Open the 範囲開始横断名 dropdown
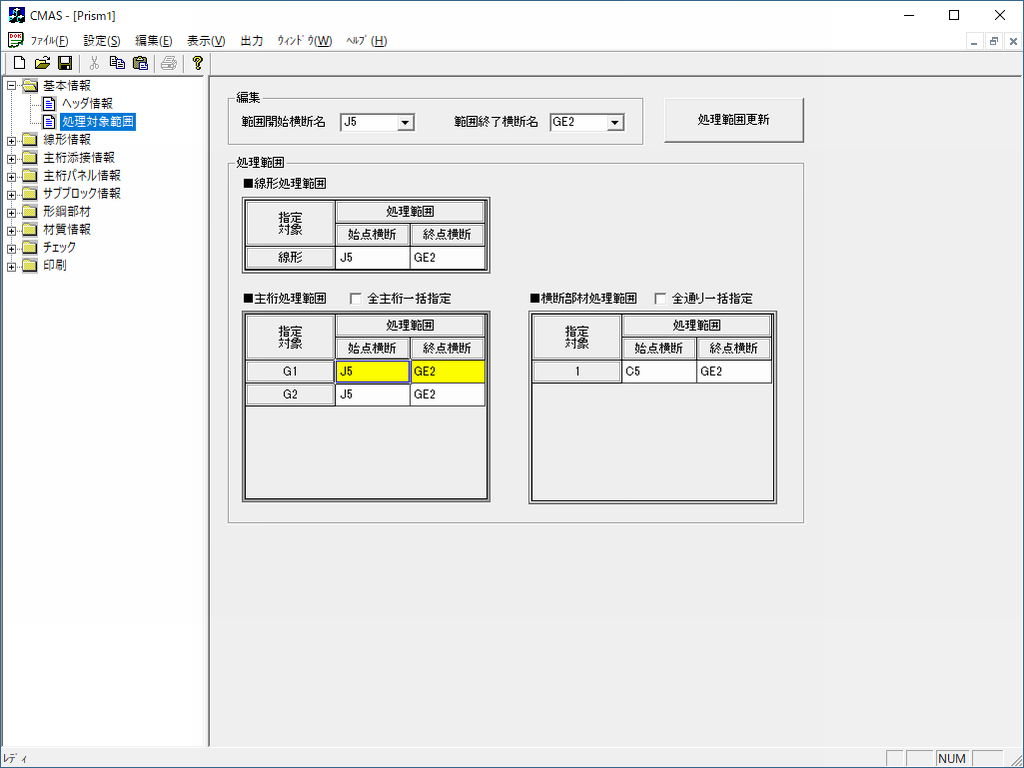Screen dimensions: 1024x768 [x=405, y=122]
